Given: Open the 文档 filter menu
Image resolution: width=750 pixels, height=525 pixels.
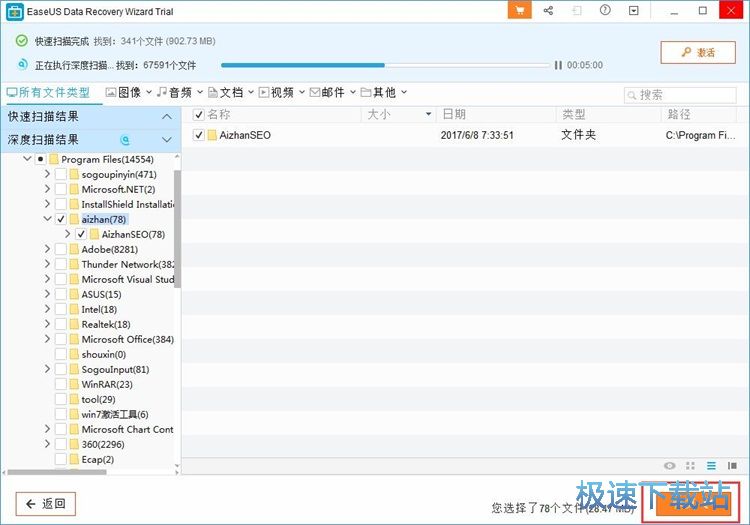Looking at the screenshot, I should click(x=231, y=92).
